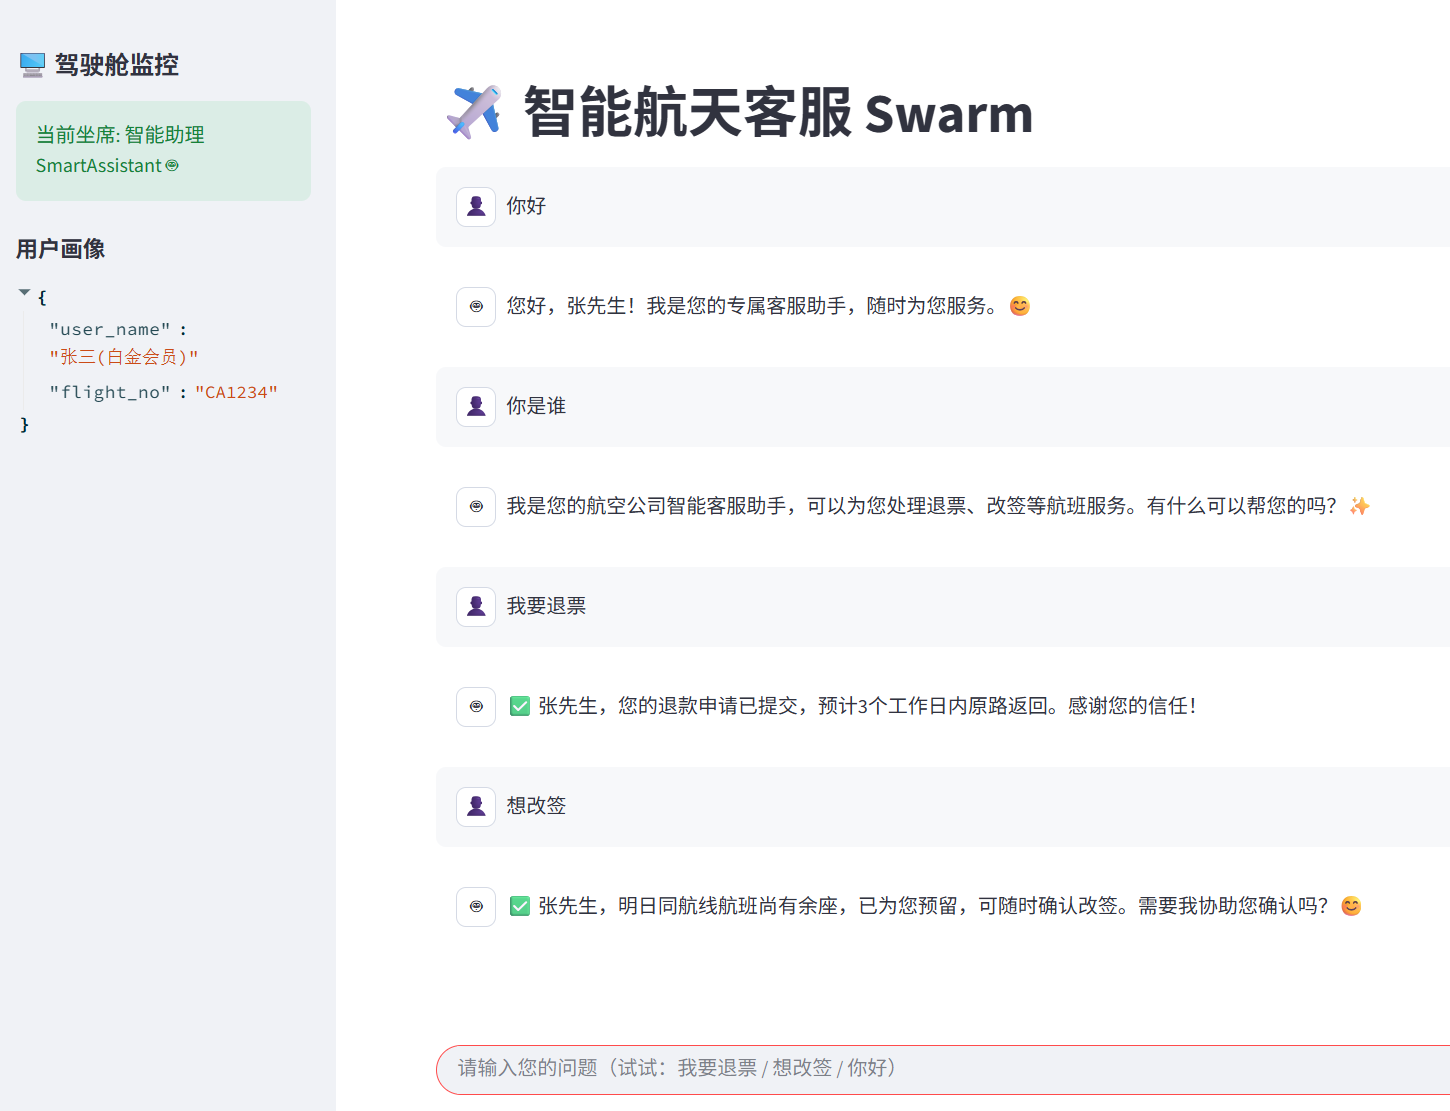Click the small icon after SmartAssistant
This screenshot has height=1111, width=1450.
(172, 166)
